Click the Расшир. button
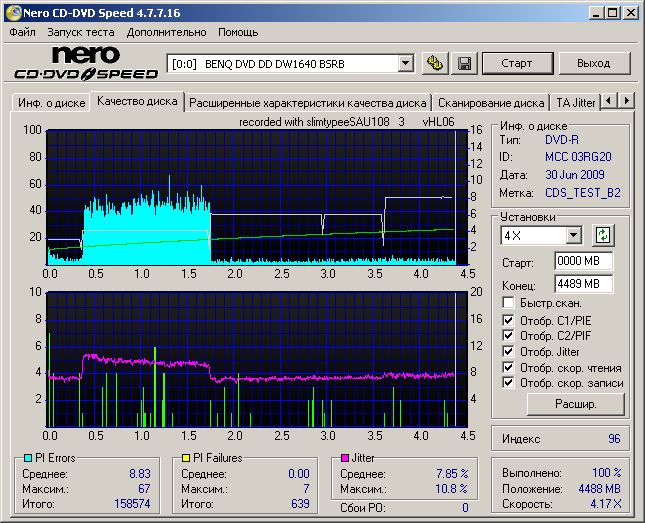Image resolution: width=645 pixels, height=523 pixels. point(575,404)
